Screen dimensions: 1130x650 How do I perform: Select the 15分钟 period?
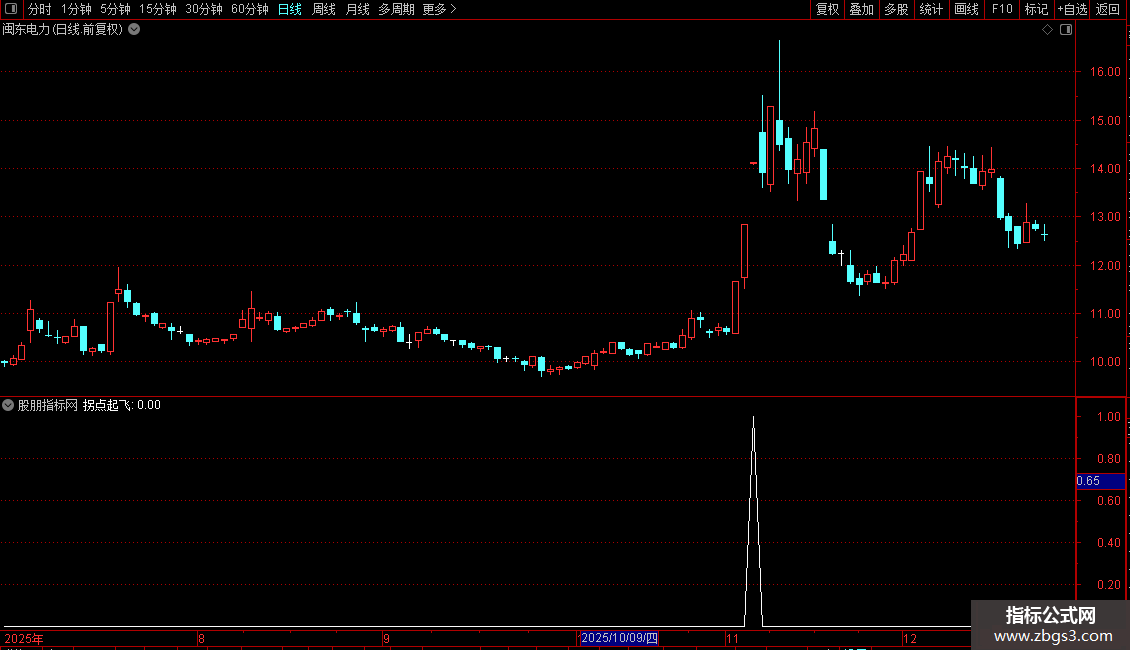(x=158, y=9)
